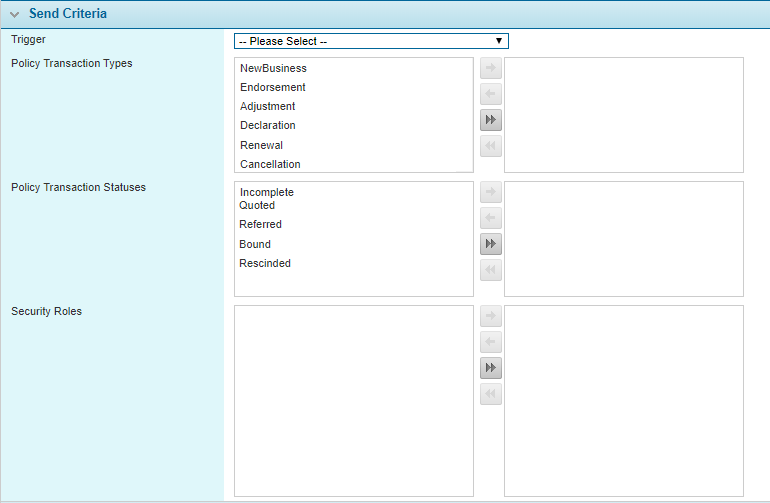The width and height of the screenshot is (770, 503).
Task: Select the Endorsement transaction type
Action: click(x=272, y=88)
